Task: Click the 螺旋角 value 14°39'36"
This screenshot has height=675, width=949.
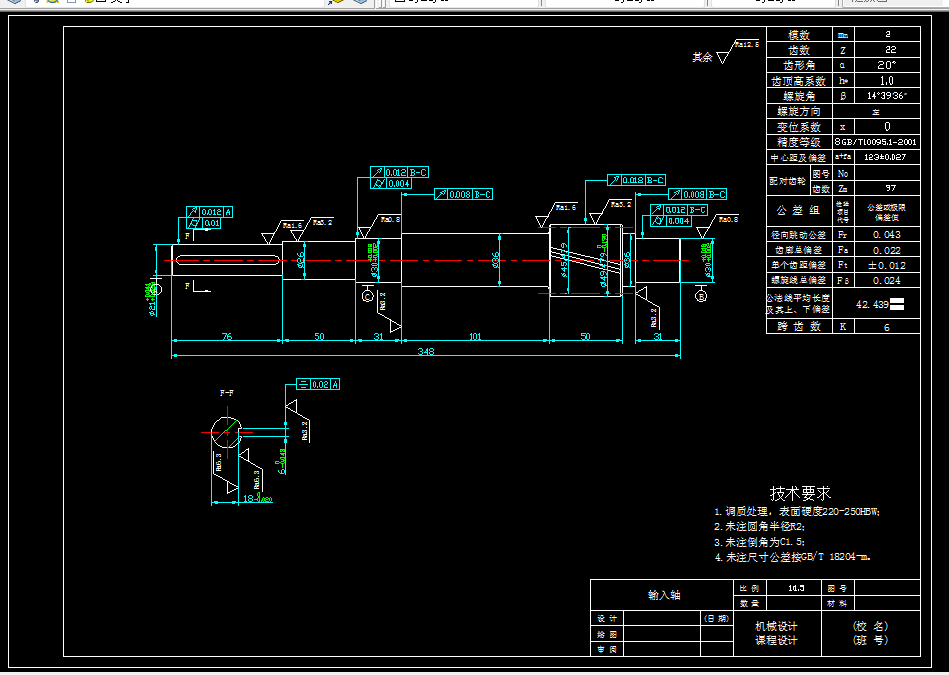Action: point(887,96)
